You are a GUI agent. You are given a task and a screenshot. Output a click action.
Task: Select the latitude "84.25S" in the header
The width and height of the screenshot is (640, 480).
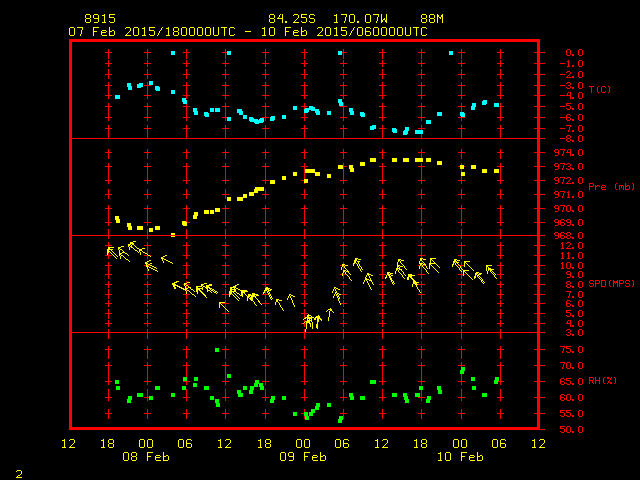tap(292, 19)
